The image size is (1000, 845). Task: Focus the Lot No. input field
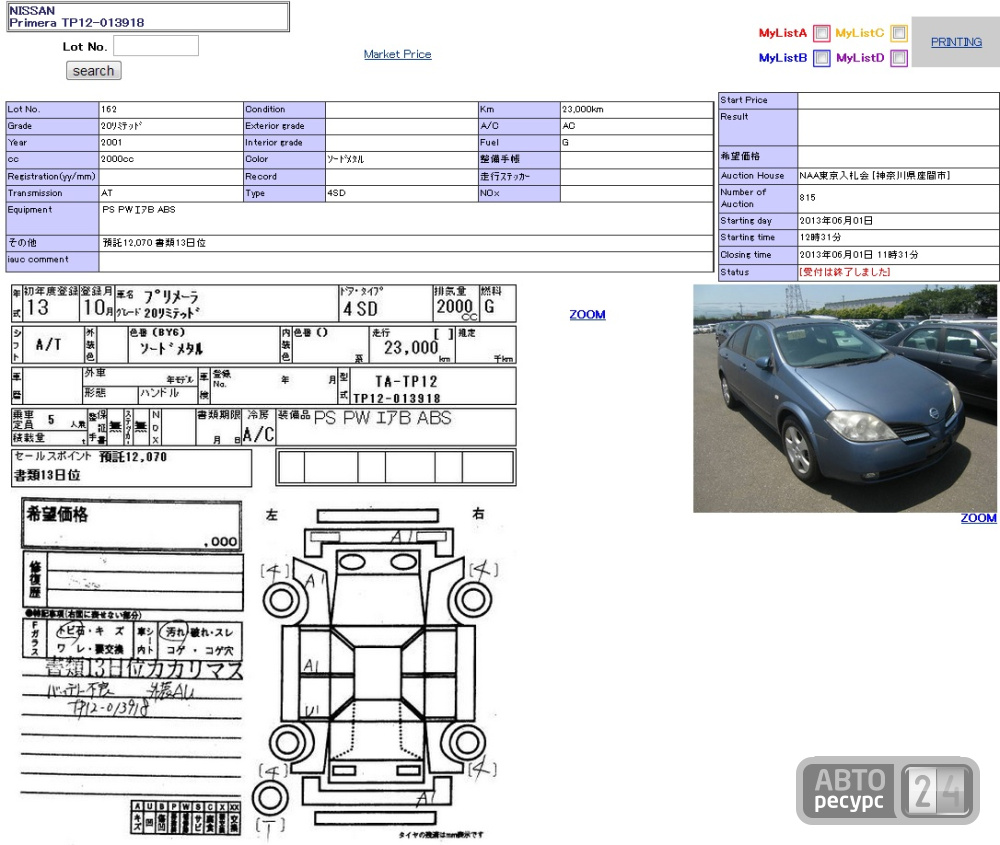(156, 46)
